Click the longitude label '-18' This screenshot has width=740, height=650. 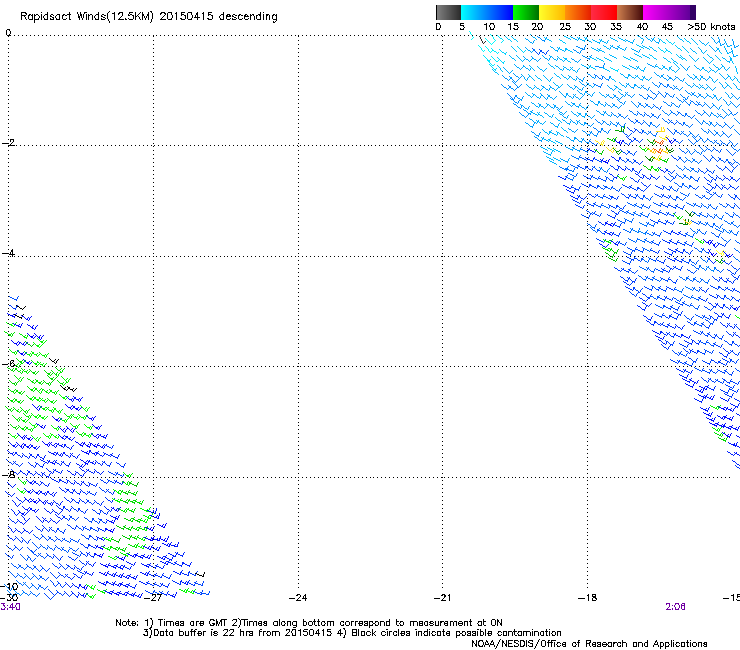588,598
